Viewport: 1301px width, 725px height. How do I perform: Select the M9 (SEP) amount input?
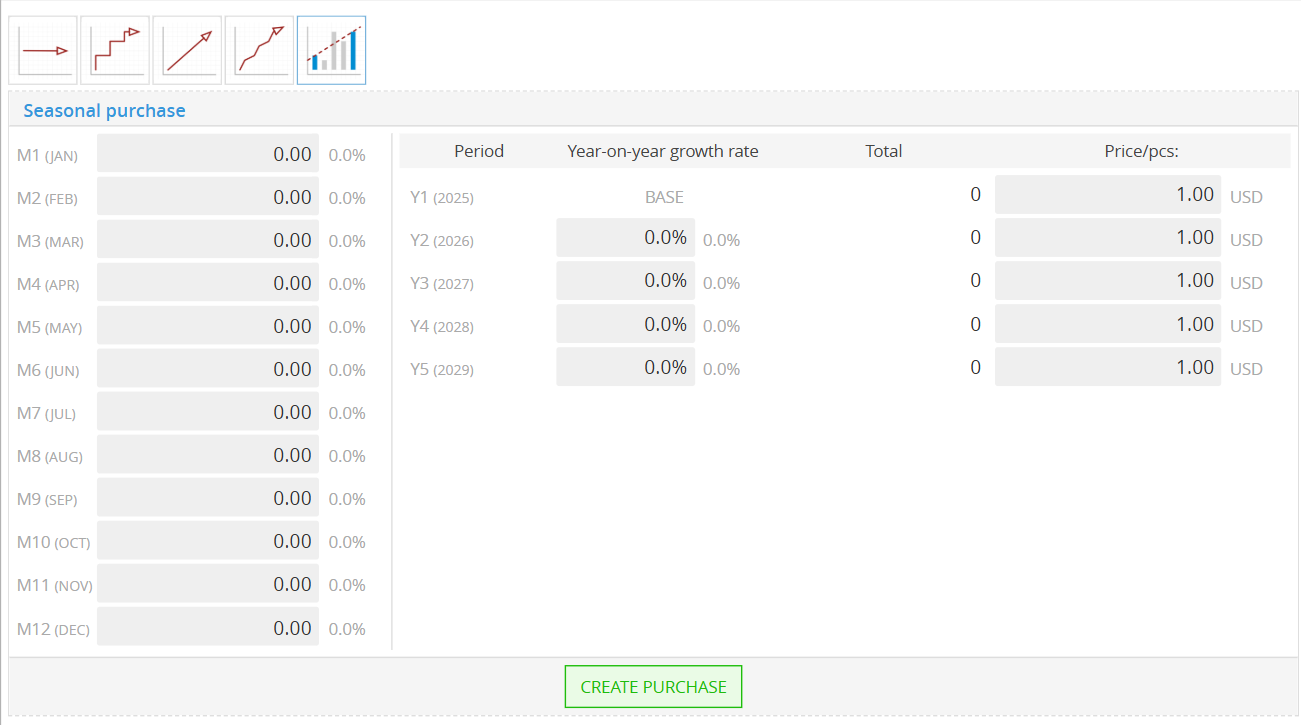click(x=208, y=499)
